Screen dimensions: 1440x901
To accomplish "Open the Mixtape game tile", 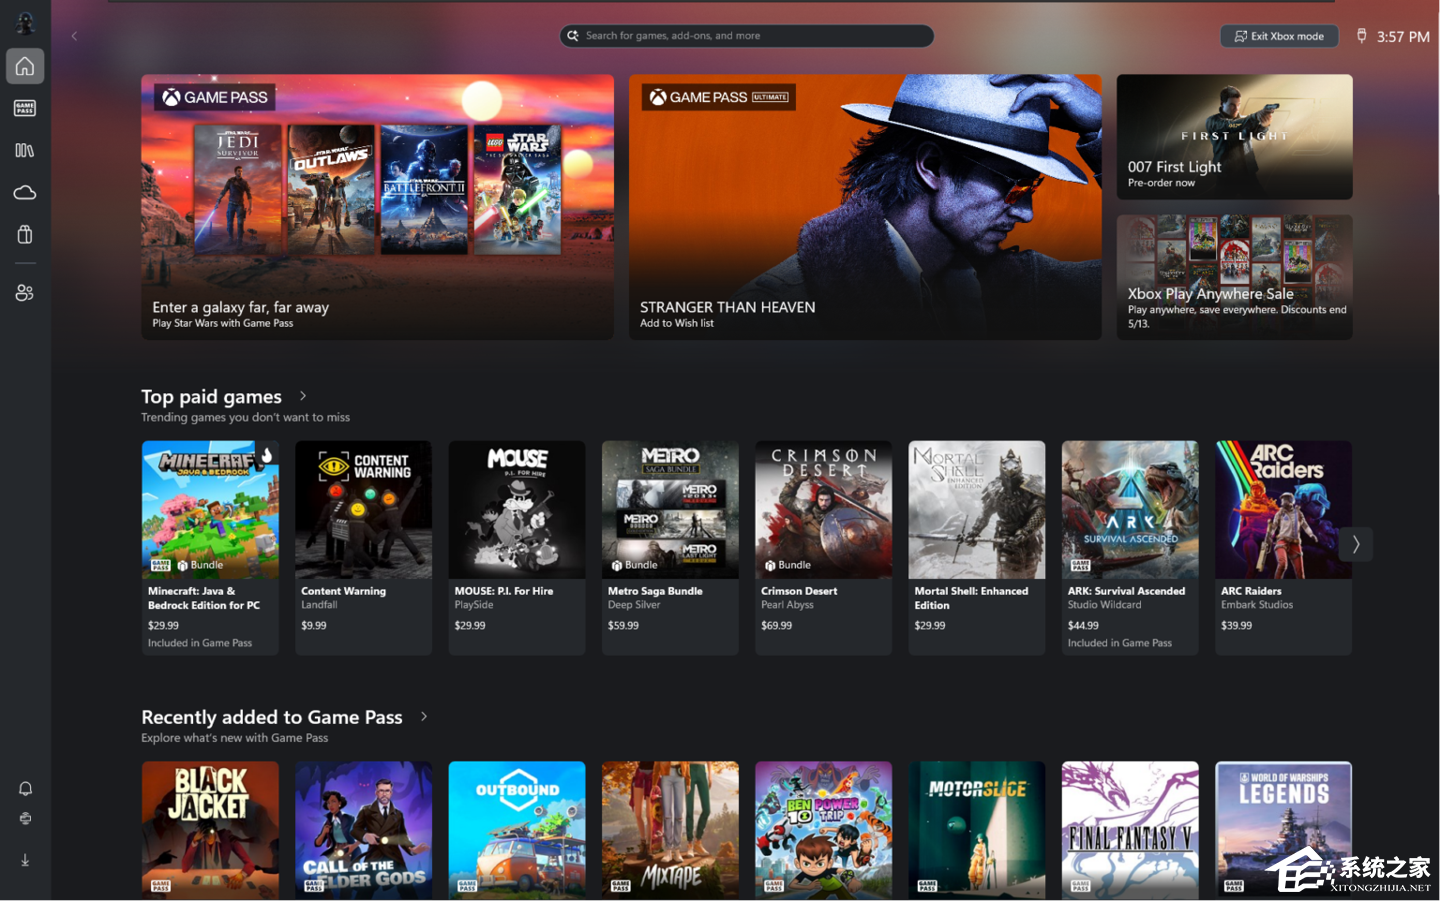I will [670, 830].
